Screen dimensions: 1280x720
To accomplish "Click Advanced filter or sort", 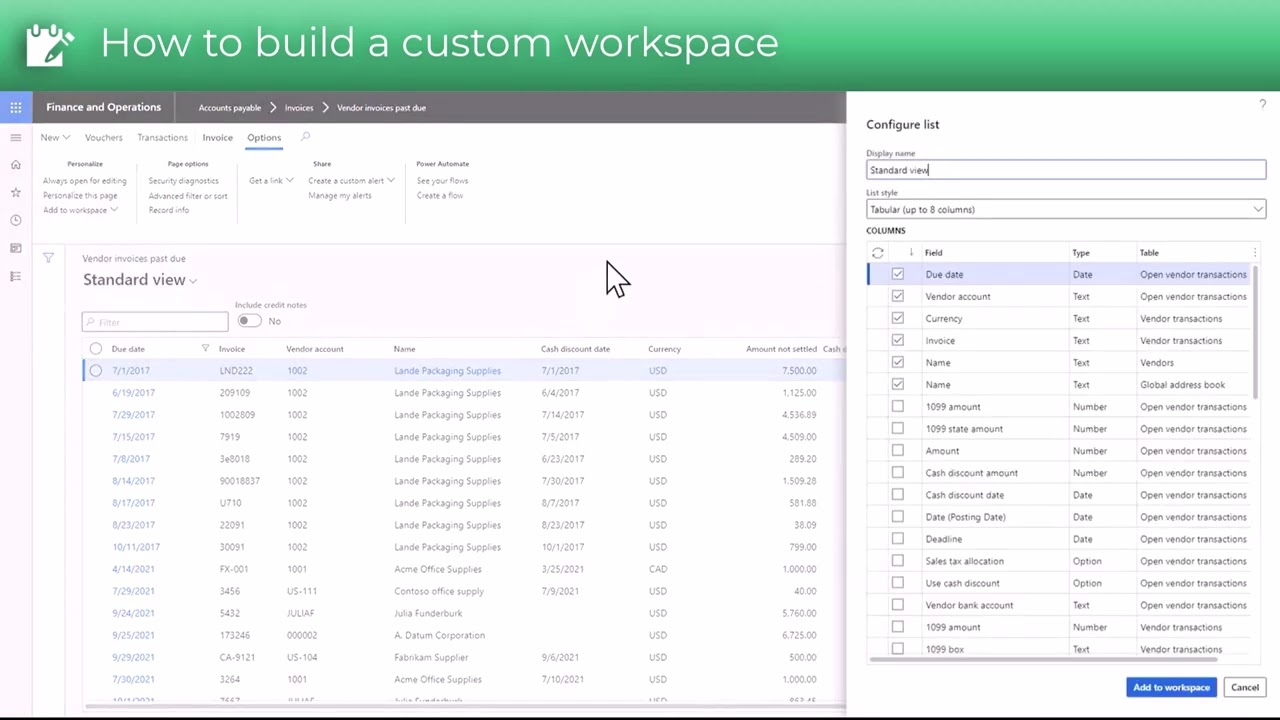I will [x=188, y=196].
